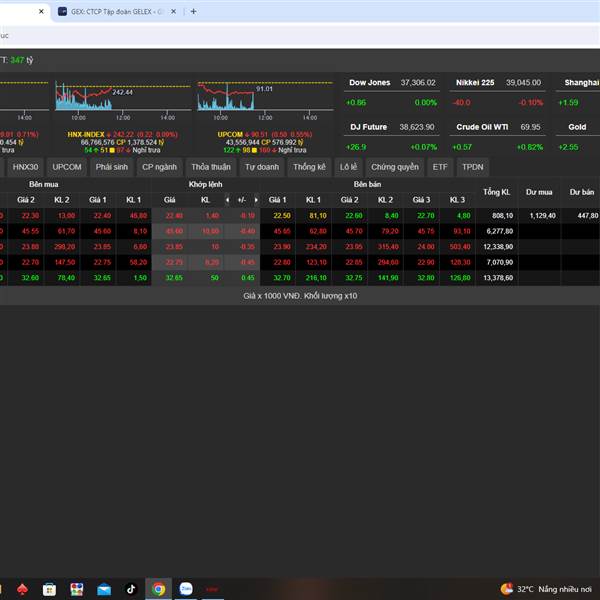Click Bên bán group header

coord(367,184)
